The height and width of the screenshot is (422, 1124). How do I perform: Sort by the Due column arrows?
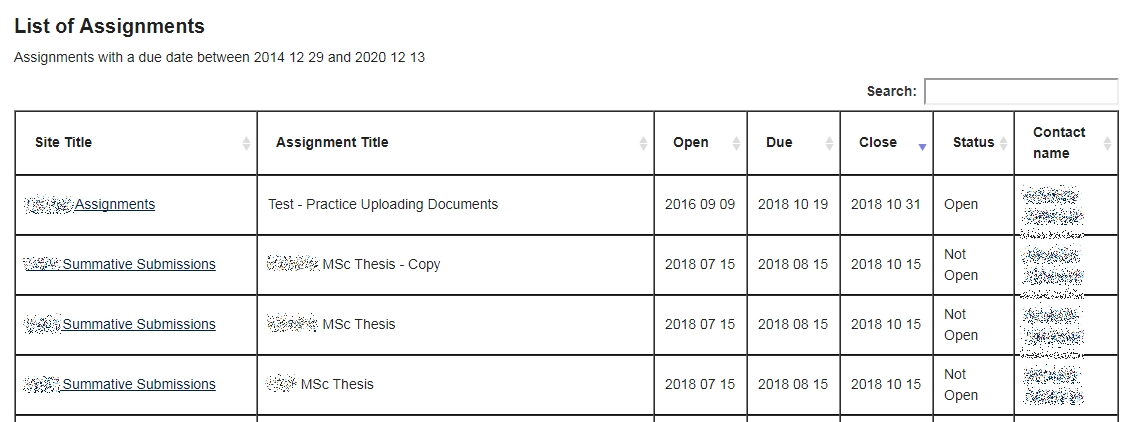click(829, 143)
